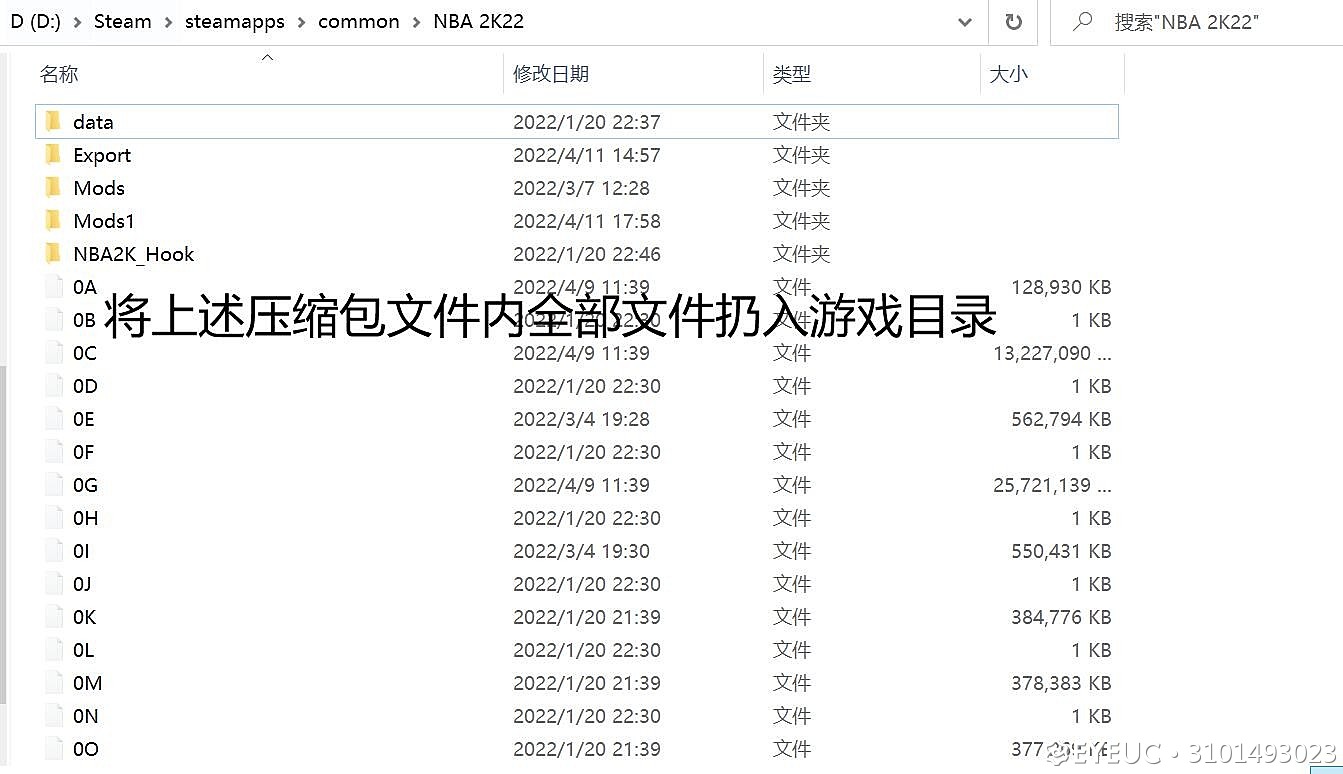Screen dimensions: 1343x774
Task: Click the 0H file icon
Action: tap(54, 518)
